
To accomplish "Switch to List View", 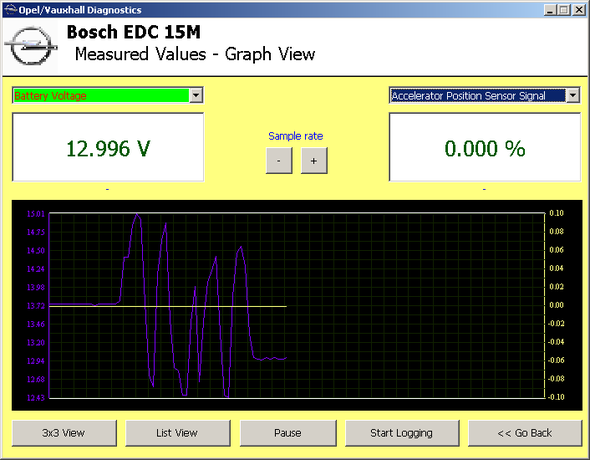I will pyautogui.click(x=177, y=433).
